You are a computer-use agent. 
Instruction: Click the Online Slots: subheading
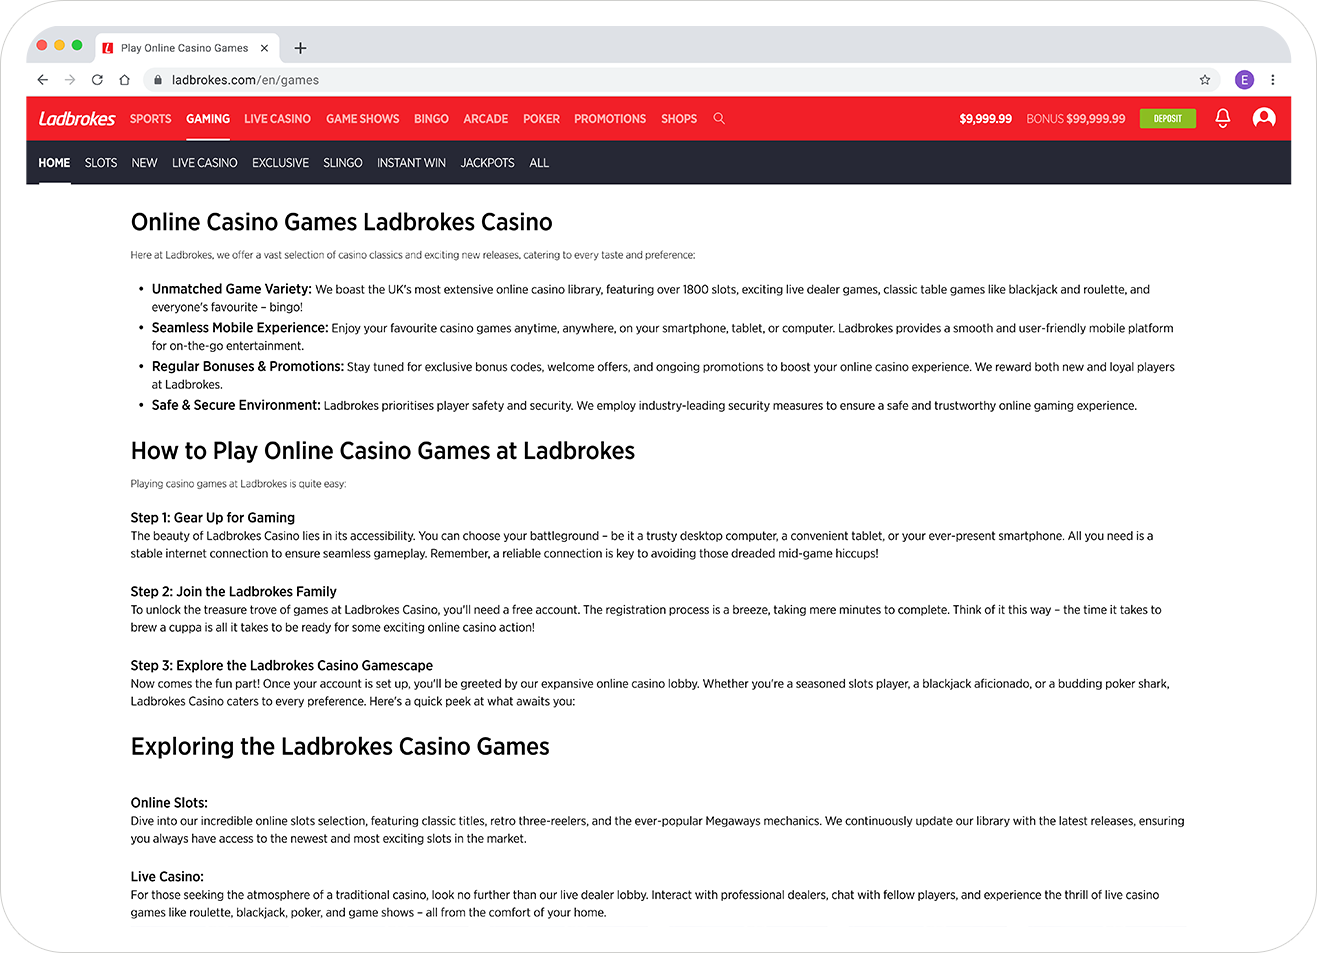[x=169, y=803]
